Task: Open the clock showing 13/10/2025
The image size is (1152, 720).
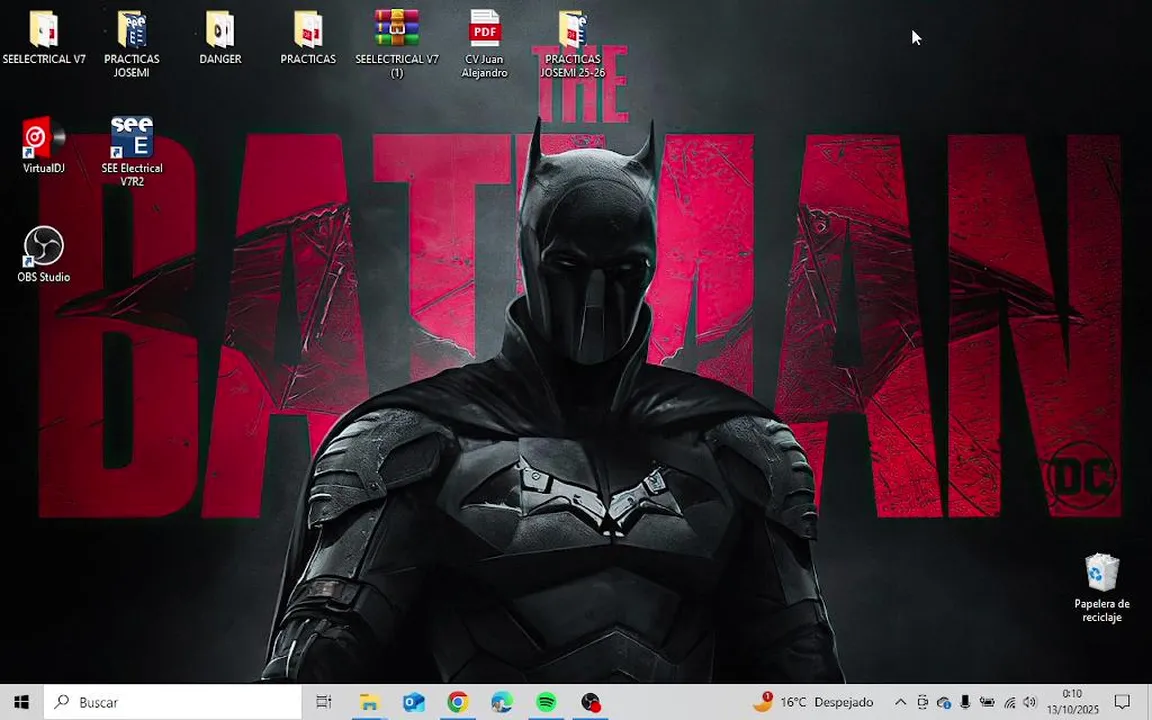Action: pos(1073,702)
